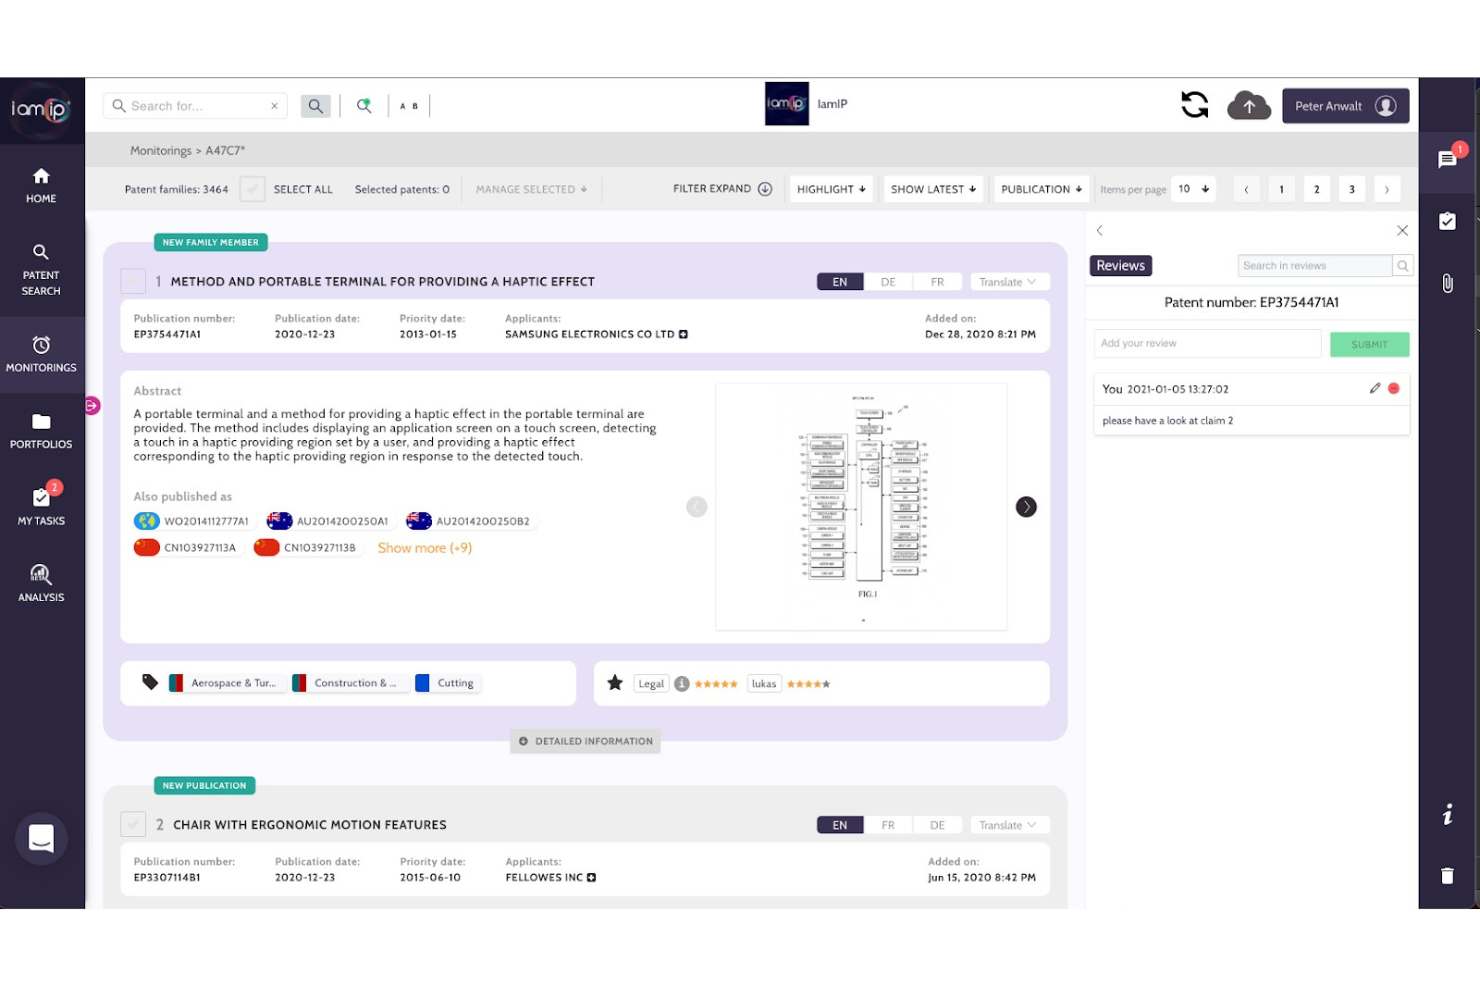
Task: Click the tag icon in categories
Action: click(x=150, y=682)
